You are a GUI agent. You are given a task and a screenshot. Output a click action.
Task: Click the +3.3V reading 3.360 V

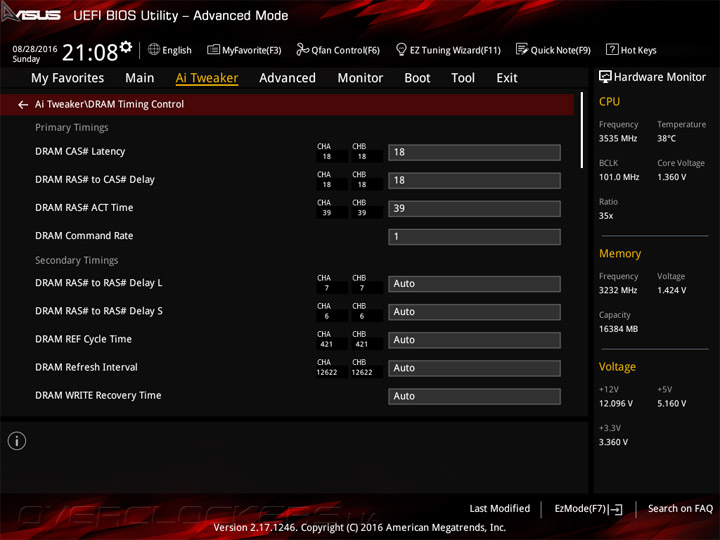click(613, 443)
